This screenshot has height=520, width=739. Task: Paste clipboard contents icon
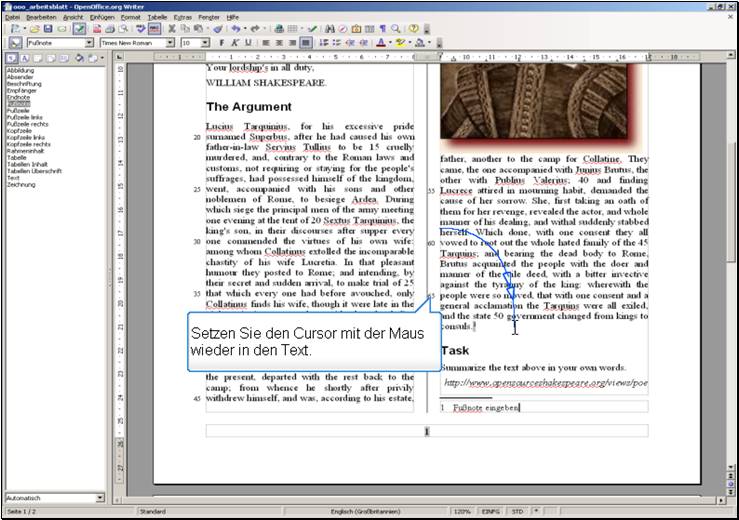click(x=198, y=29)
